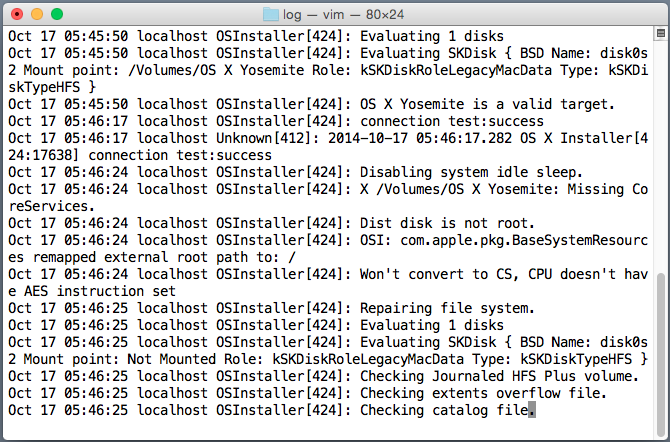Click 'Dist disk is not root.' line
The width and height of the screenshot is (670, 442).
coord(271,223)
